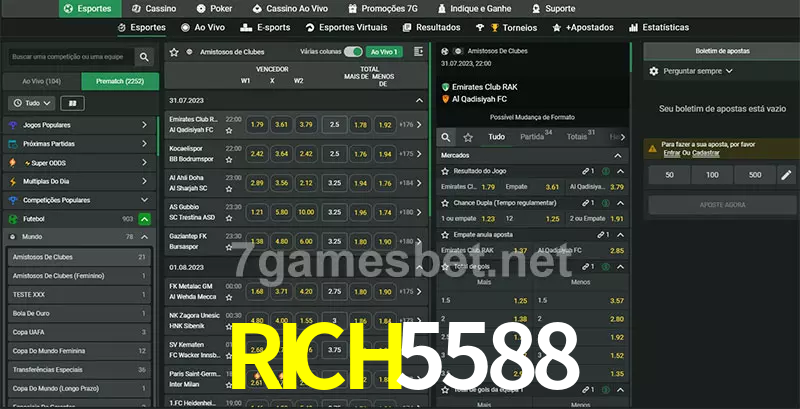Choose the 50 stake preset
The image size is (800, 409).
(x=669, y=175)
